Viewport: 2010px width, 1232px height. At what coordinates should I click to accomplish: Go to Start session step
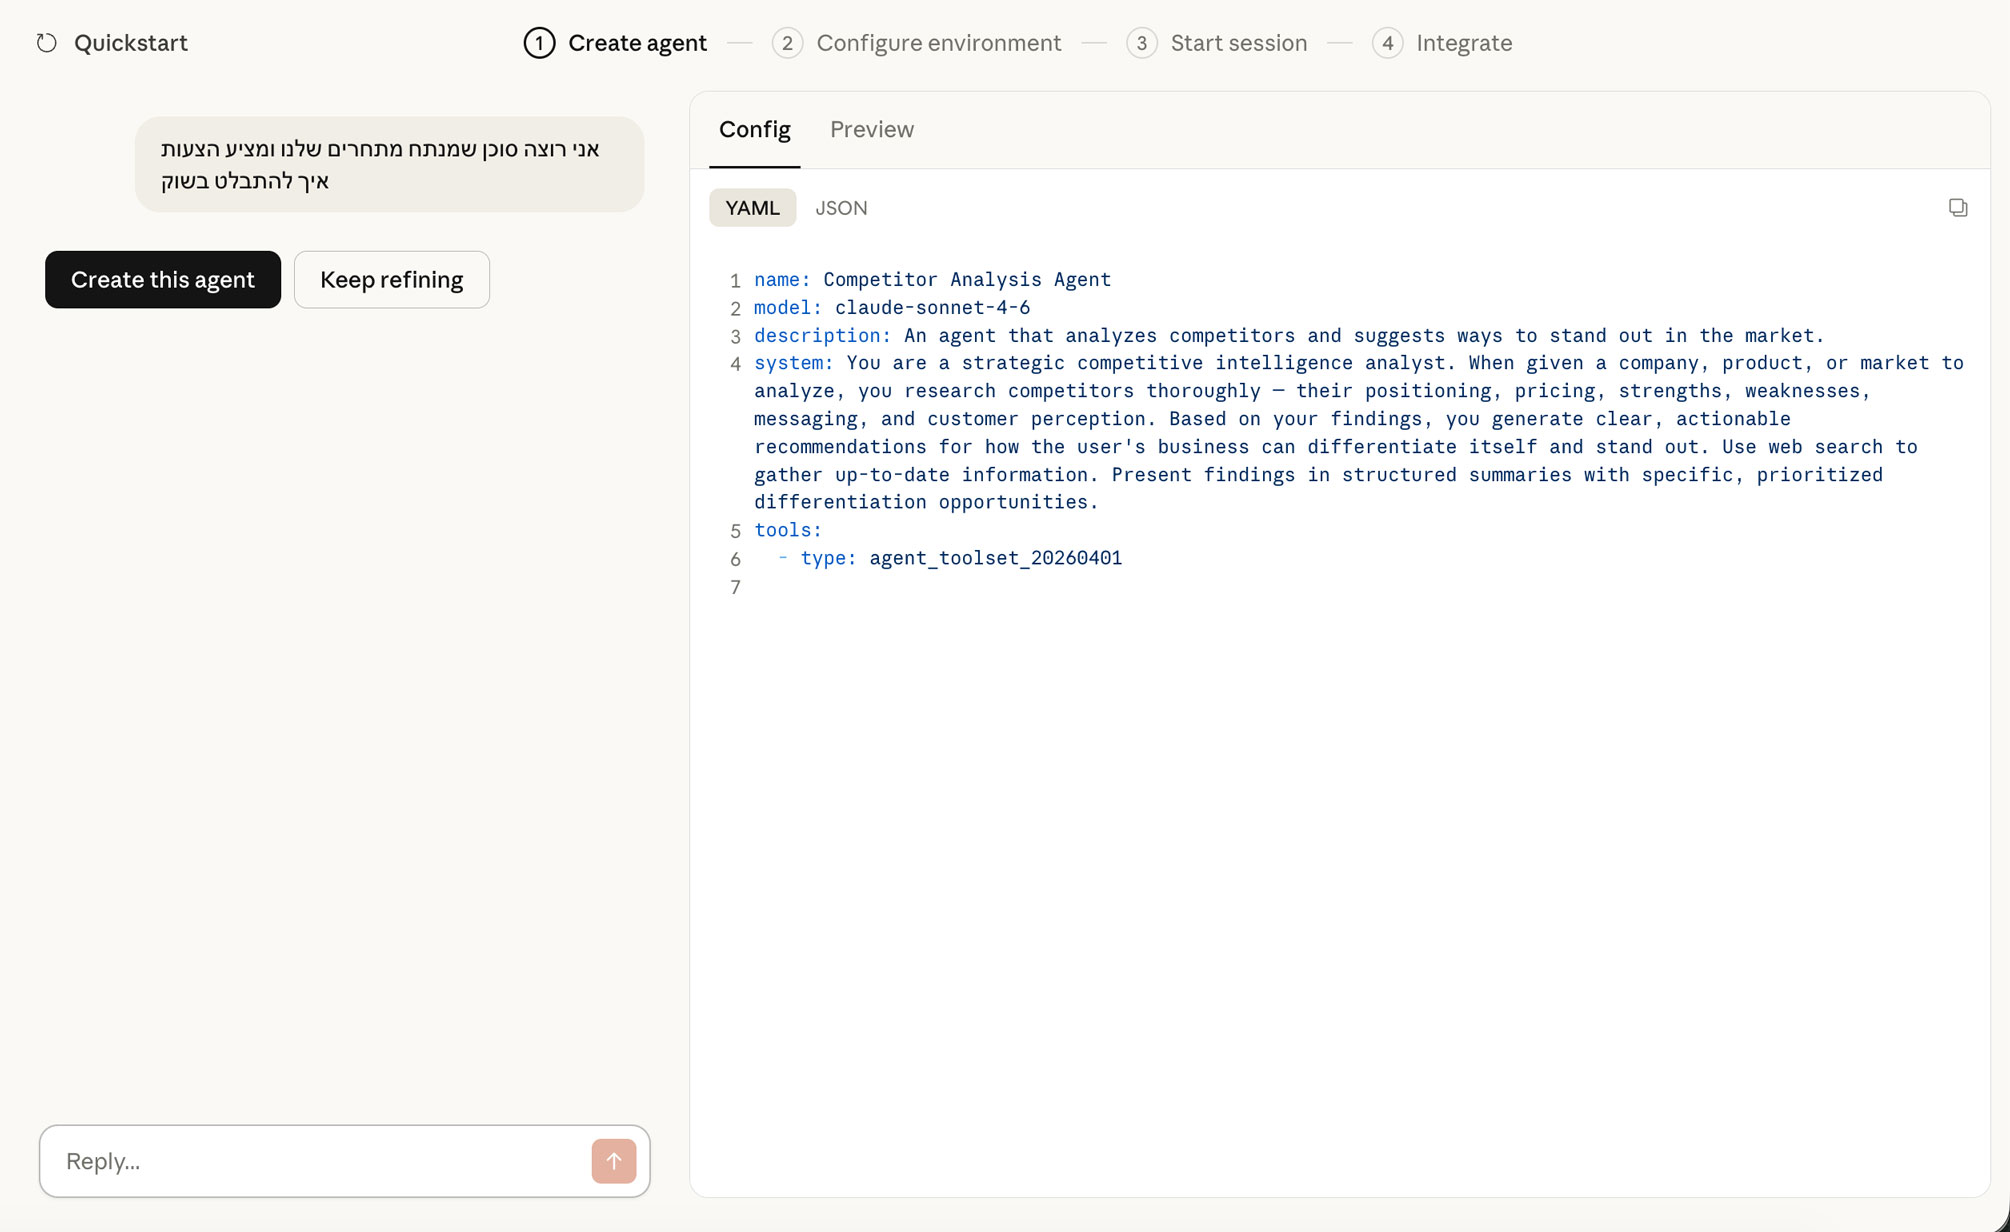[x=1238, y=43]
